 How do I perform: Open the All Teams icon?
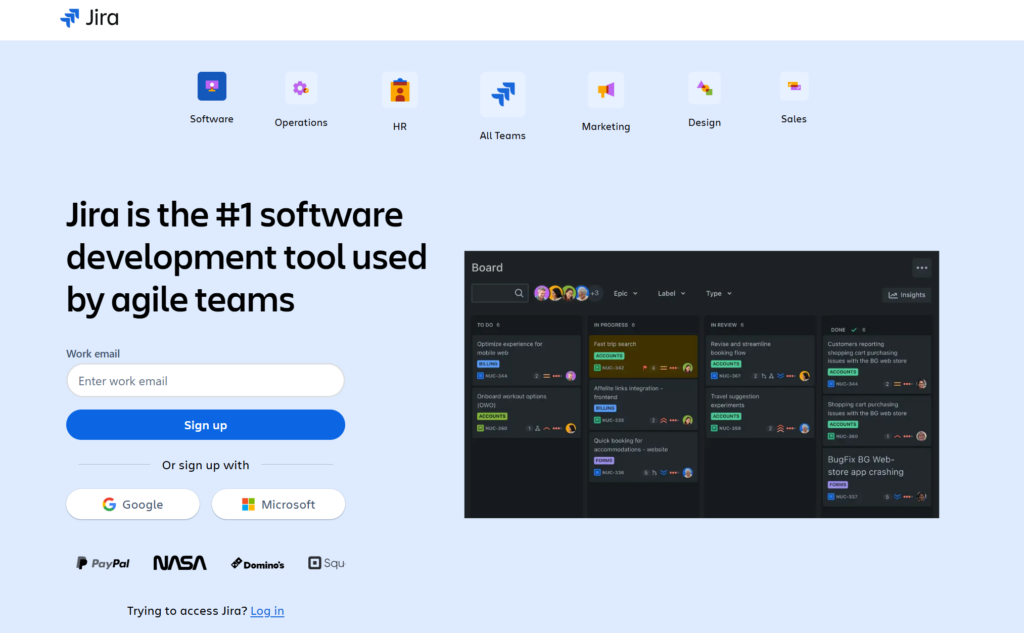[x=502, y=95]
